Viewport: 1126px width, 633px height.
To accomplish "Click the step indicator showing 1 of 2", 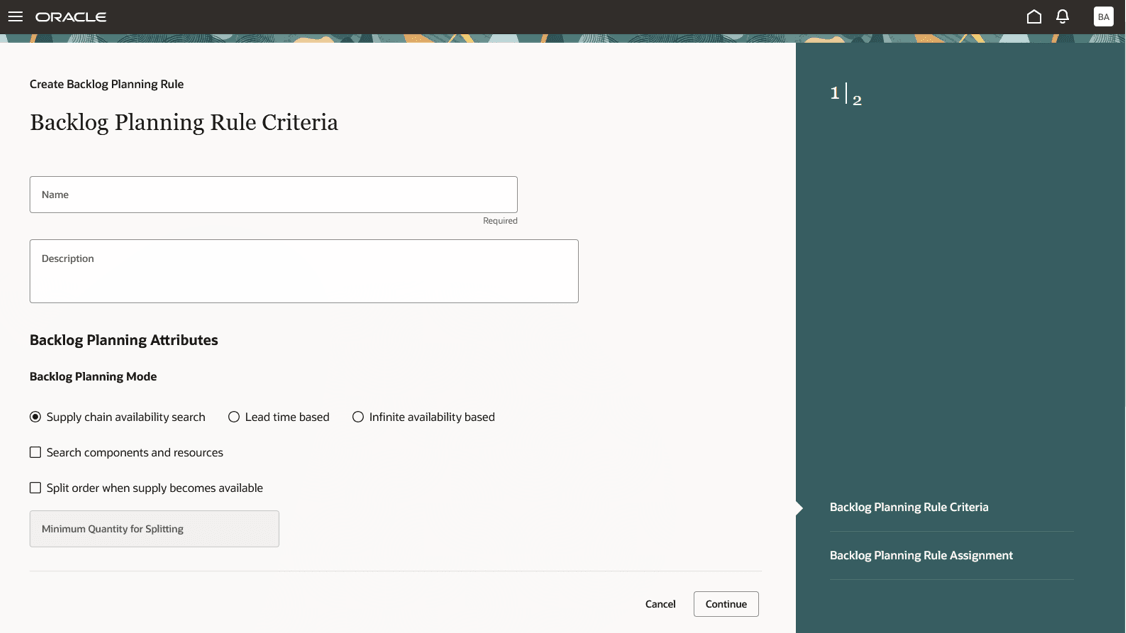I will pyautogui.click(x=845, y=96).
